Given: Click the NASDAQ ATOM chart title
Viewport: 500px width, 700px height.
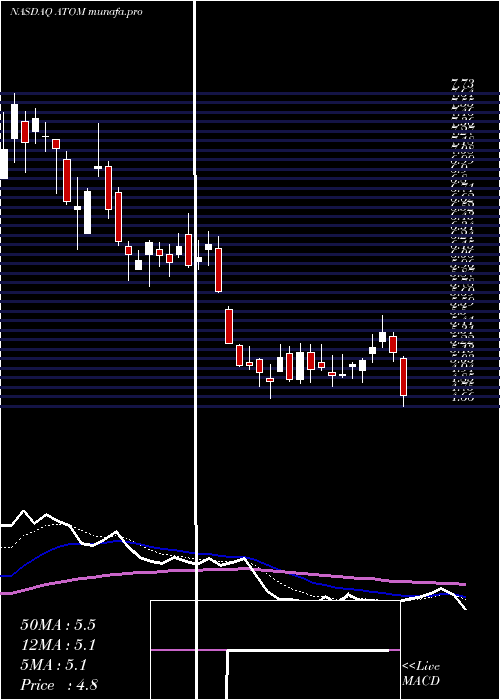Looking at the screenshot, I should pos(76,12).
